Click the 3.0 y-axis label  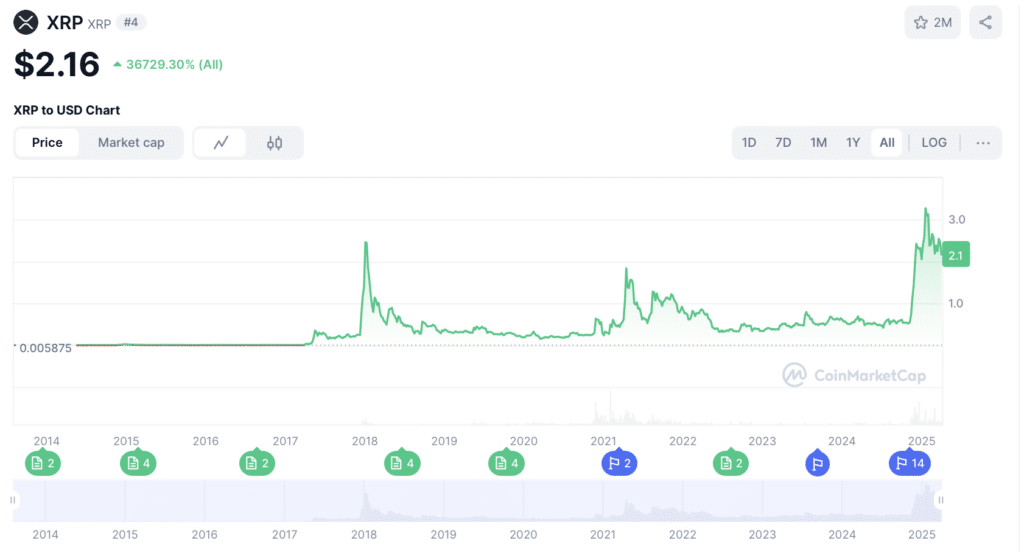click(957, 219)
